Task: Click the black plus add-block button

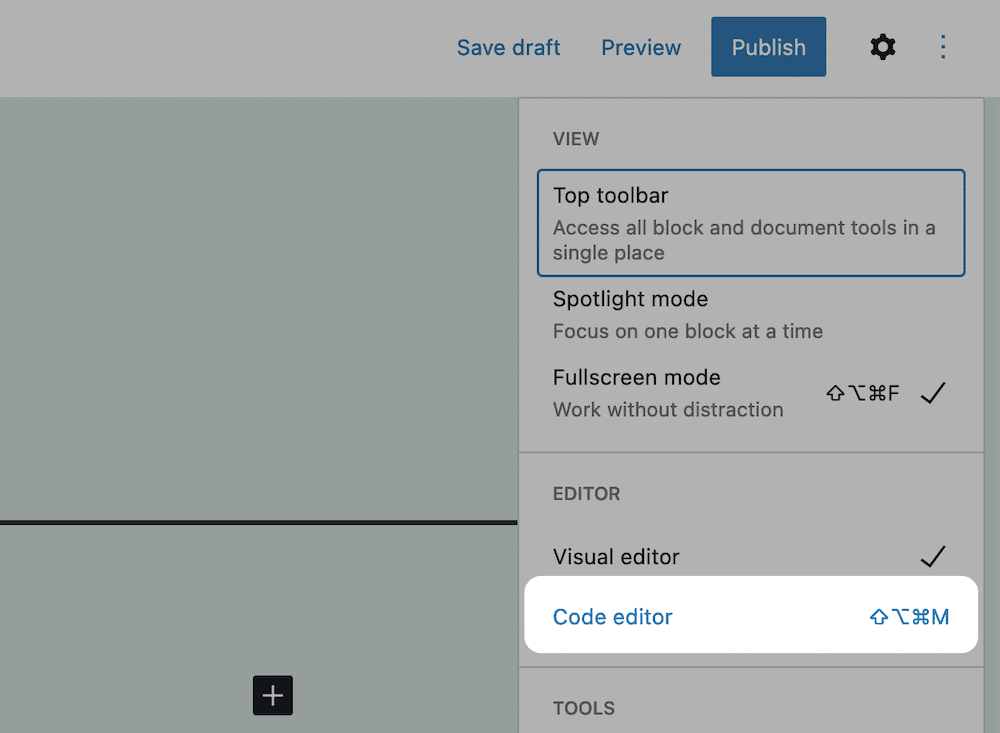Action: 272,695
